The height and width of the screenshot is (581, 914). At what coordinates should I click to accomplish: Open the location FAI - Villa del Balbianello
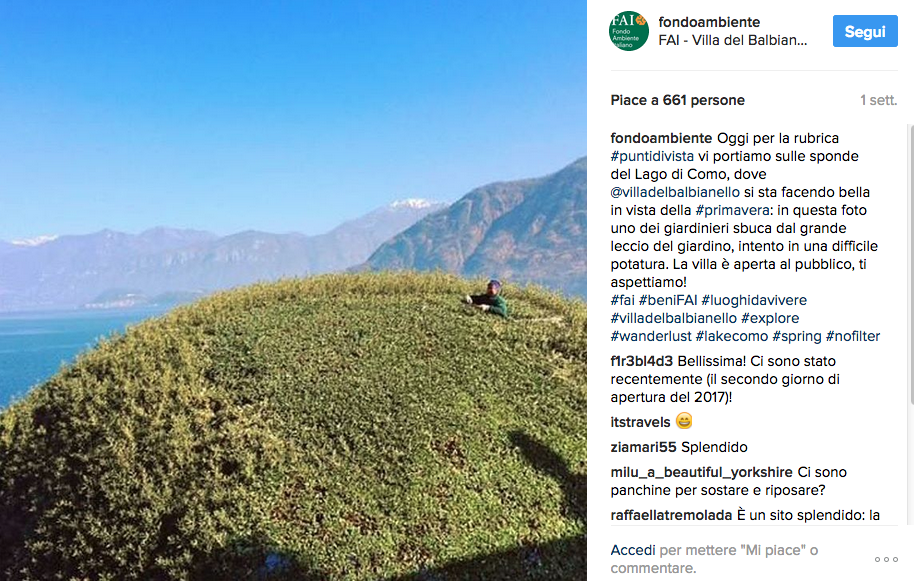[735, 41]
